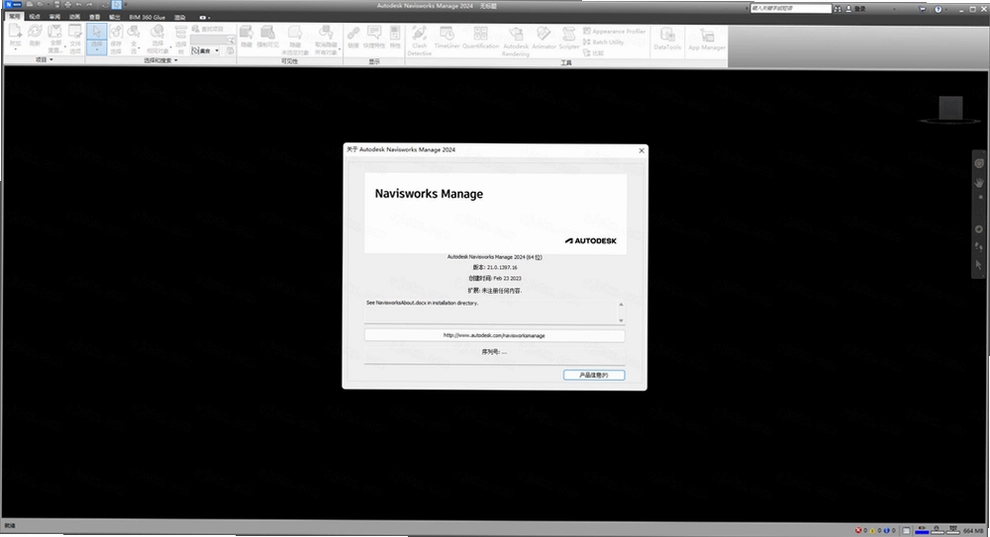Screen dimensions: 990x537
Task: Click the Sign In (登录) button
Action: (856, 9)
